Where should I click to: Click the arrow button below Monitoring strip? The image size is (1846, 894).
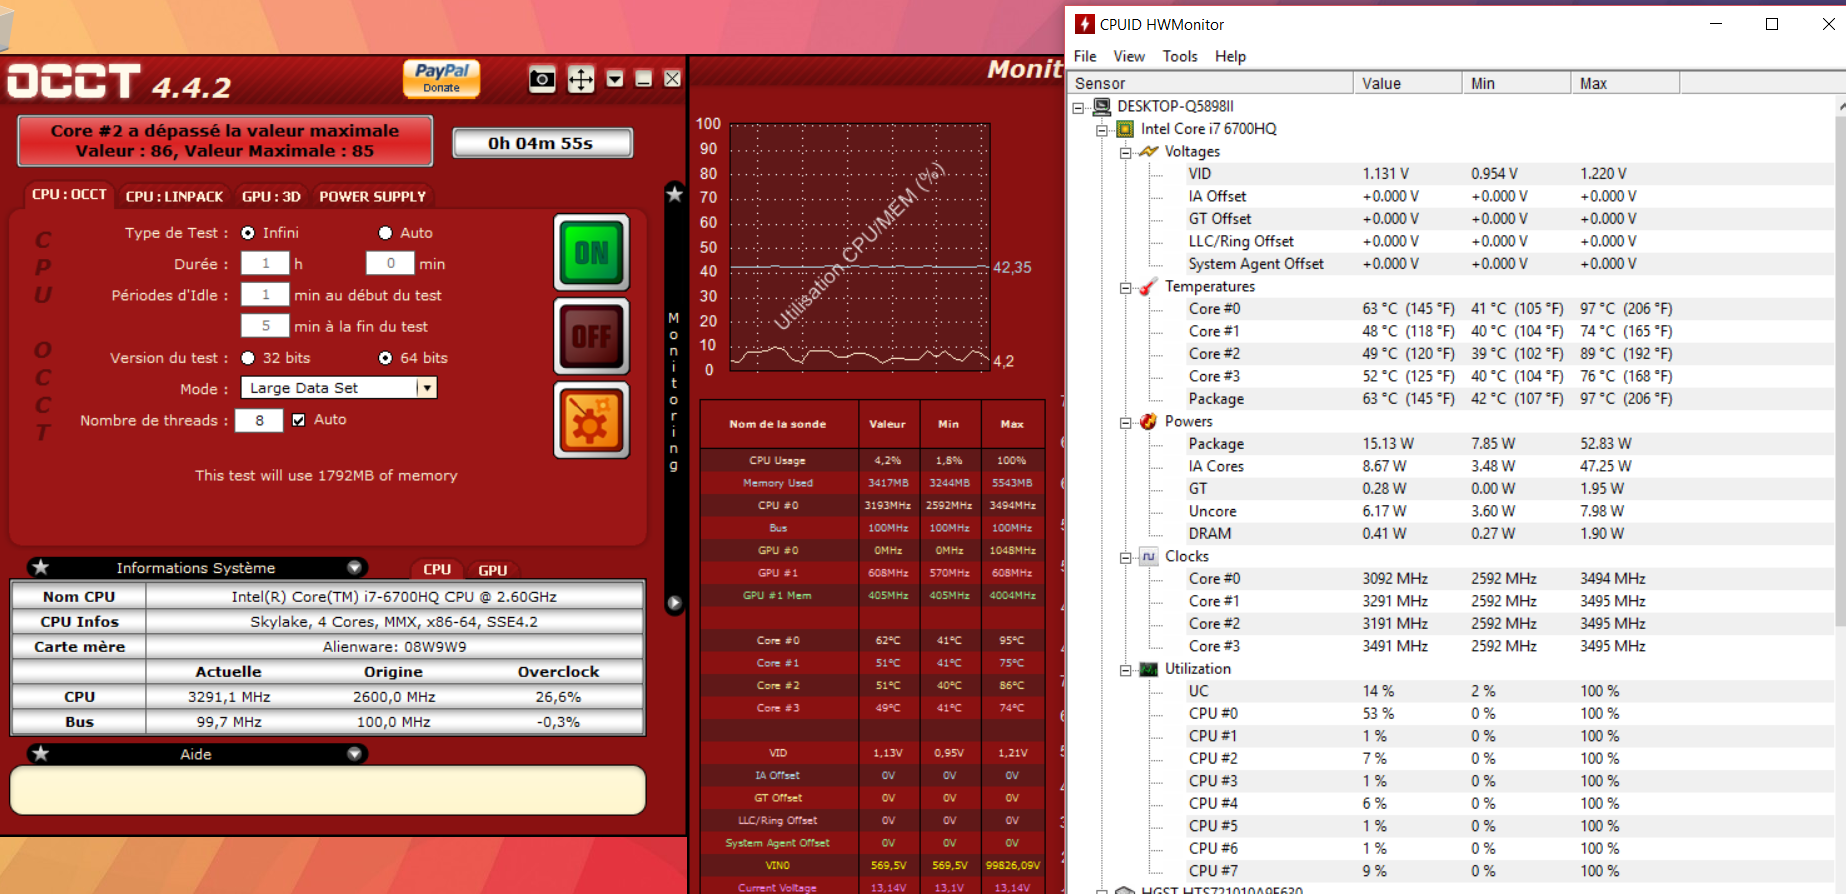pos(675,603)
